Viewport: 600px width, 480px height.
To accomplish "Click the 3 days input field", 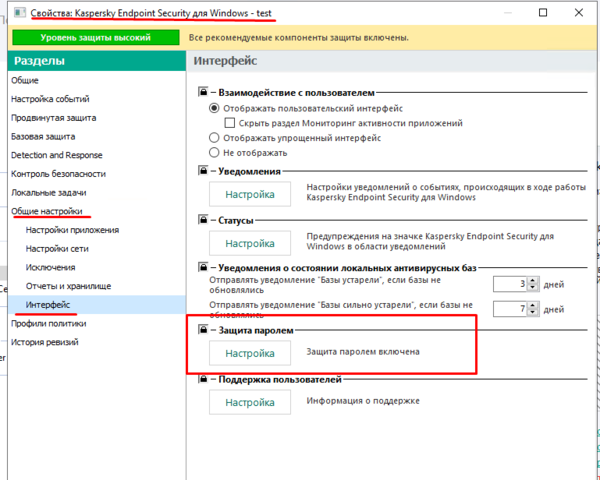I will point(510,284).
